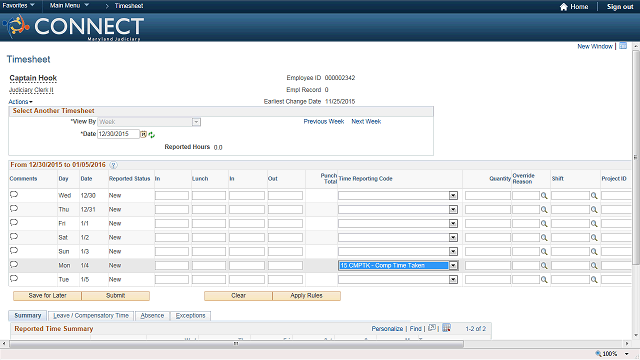Open Comp Time Taken dropdown on Mon row
Screen dimensions: 640x360
click(453, 266)
